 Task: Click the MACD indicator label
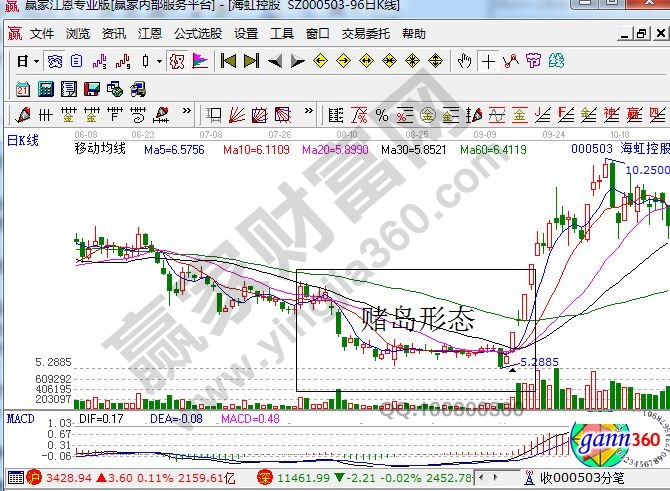point(21,416)
